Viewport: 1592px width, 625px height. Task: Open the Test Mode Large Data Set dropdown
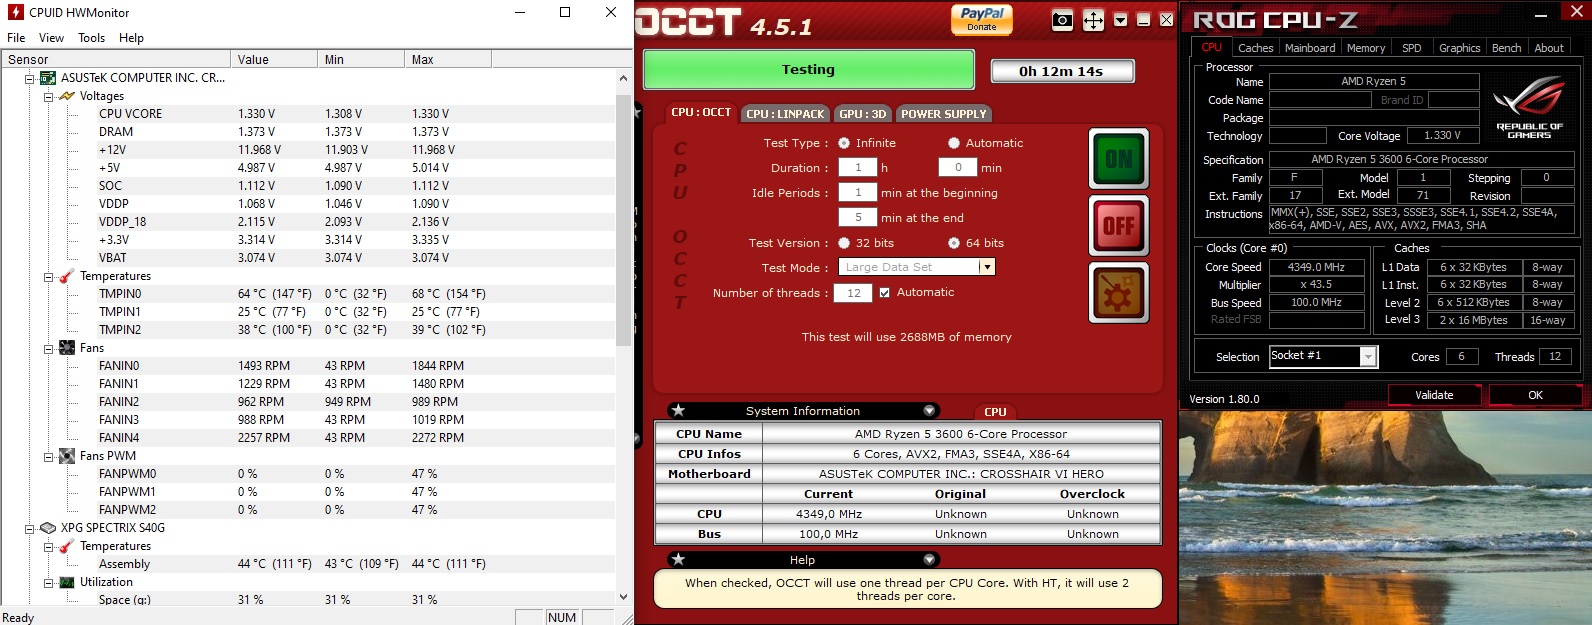[x=987, y=267]
